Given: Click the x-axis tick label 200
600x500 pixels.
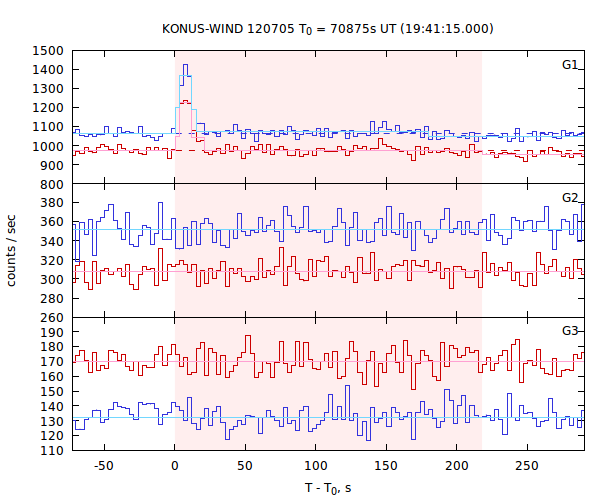Looking at the screenshot, I should tap(457, 466).
